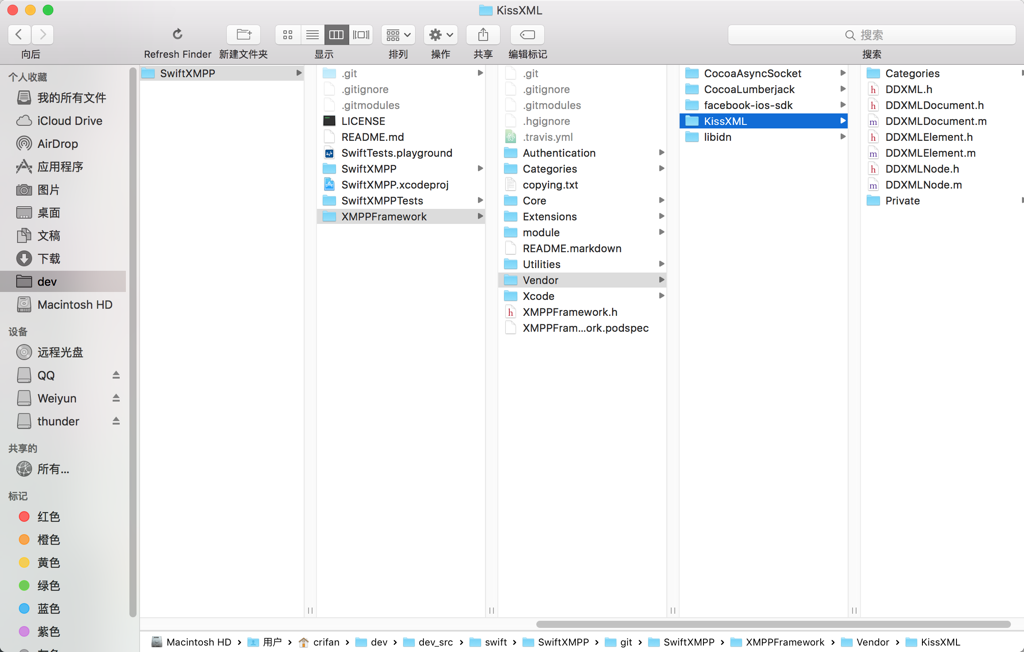Select XMPPFram...ork.podspec file
This screenshot has height=652, width=1024.
pyautogui.click(x=583, y=328)
